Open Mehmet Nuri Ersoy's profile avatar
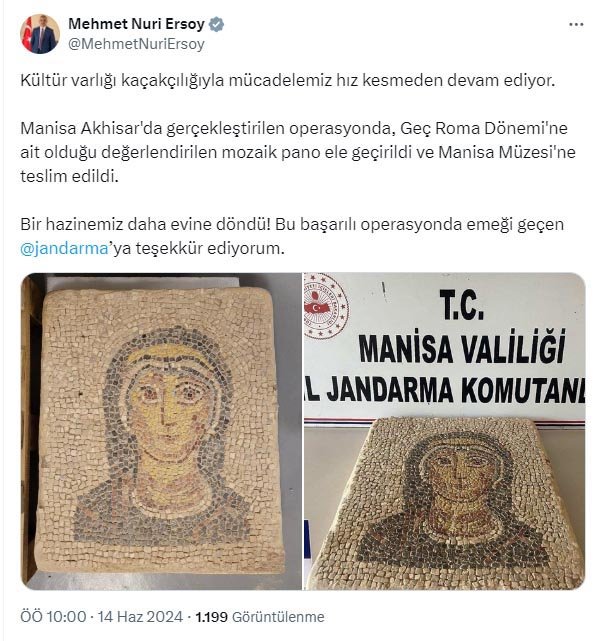This screenshot has width=602, height=641. pos(40,34)
